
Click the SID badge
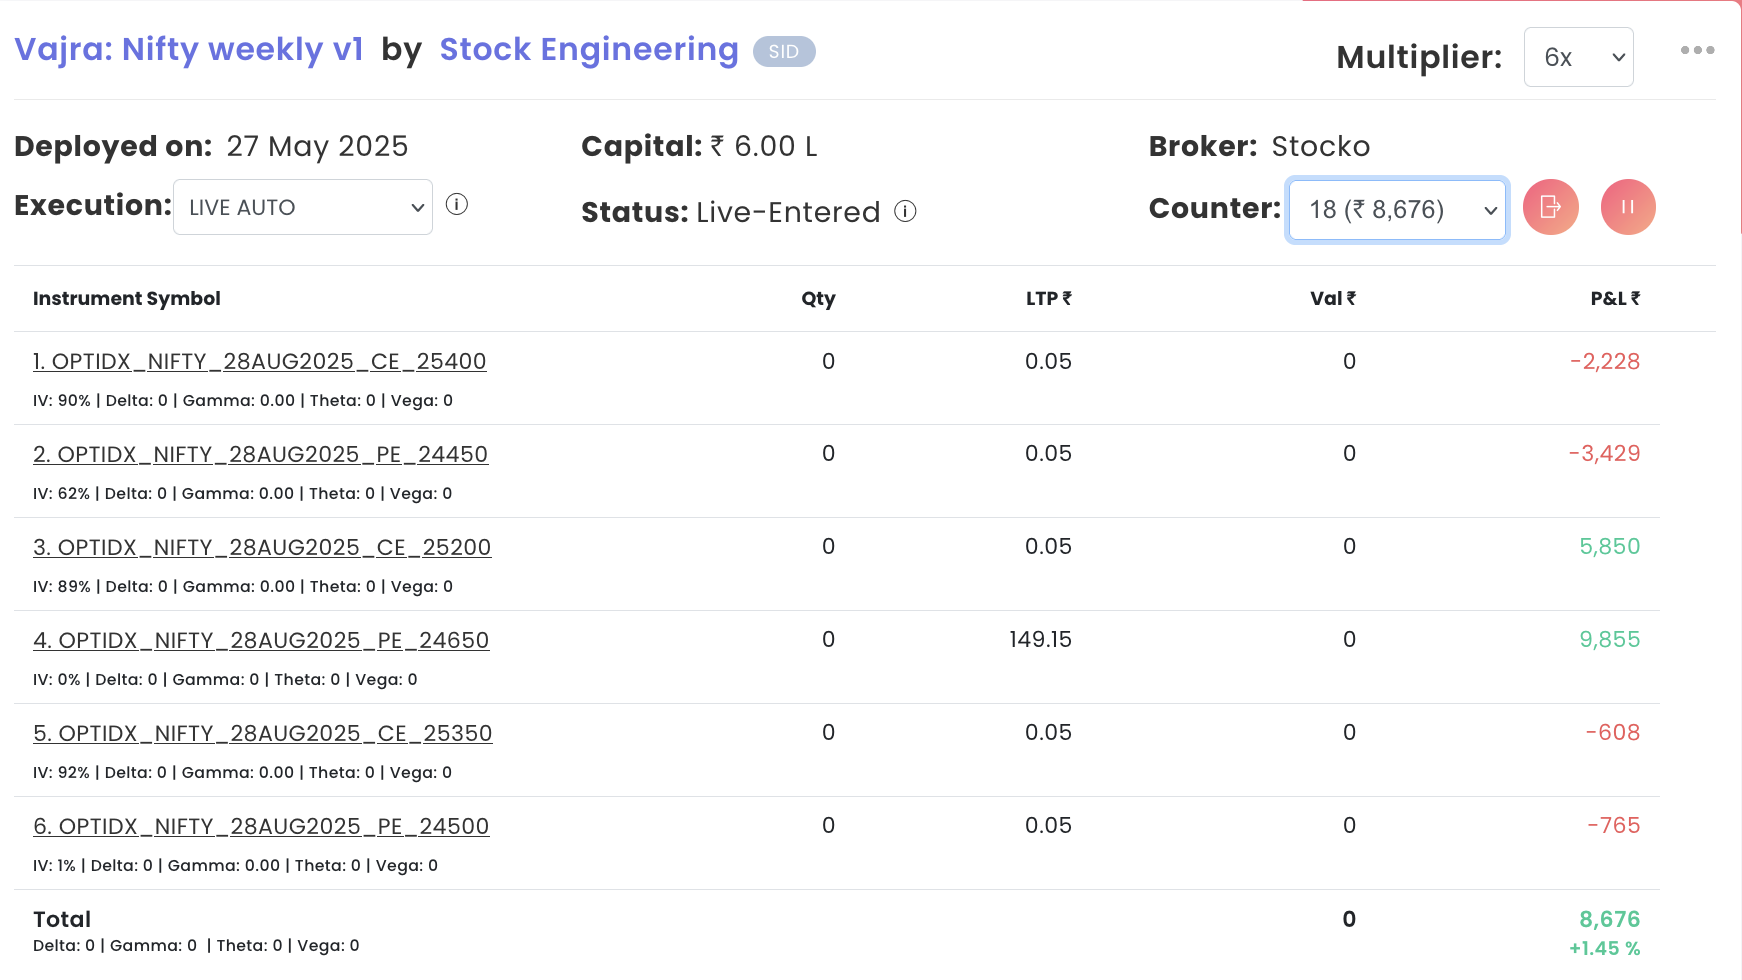click(784, 52)
